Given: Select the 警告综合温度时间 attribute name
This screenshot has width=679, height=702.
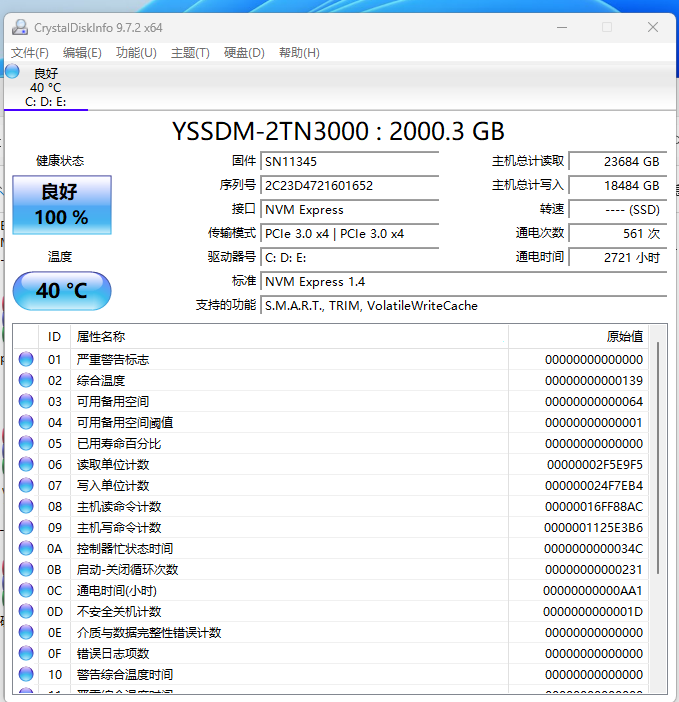Looking at the screenshot, I should click(125, 675).
